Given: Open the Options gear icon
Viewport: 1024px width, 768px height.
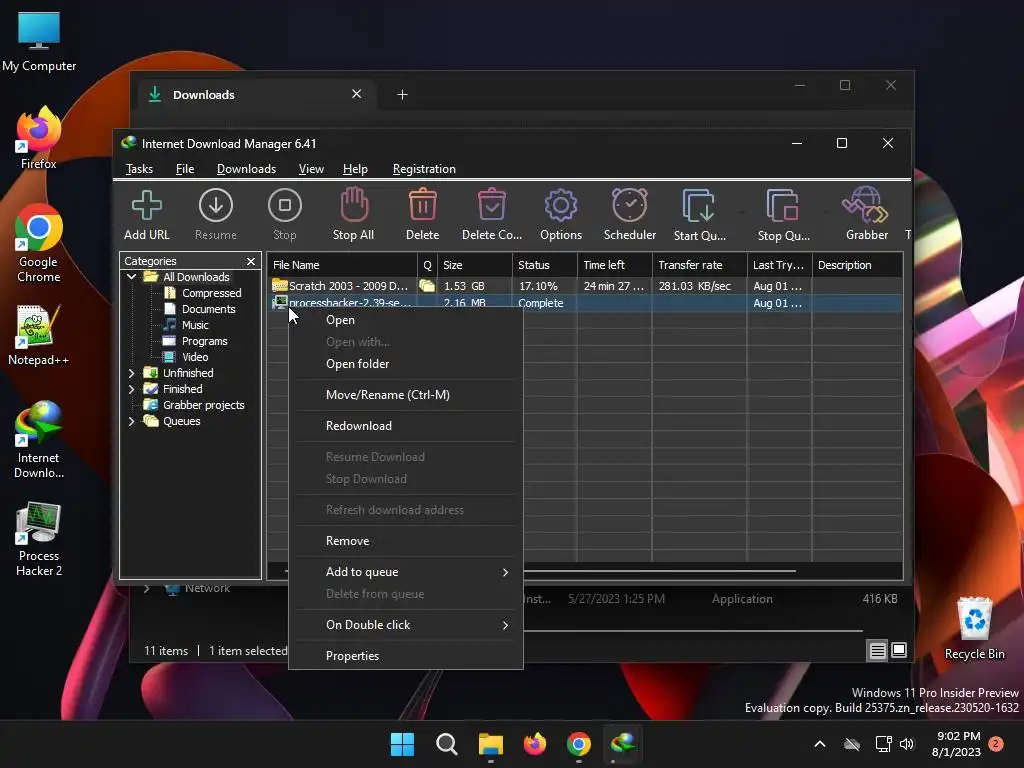Looking at the screenshot, I should [561, 205].
